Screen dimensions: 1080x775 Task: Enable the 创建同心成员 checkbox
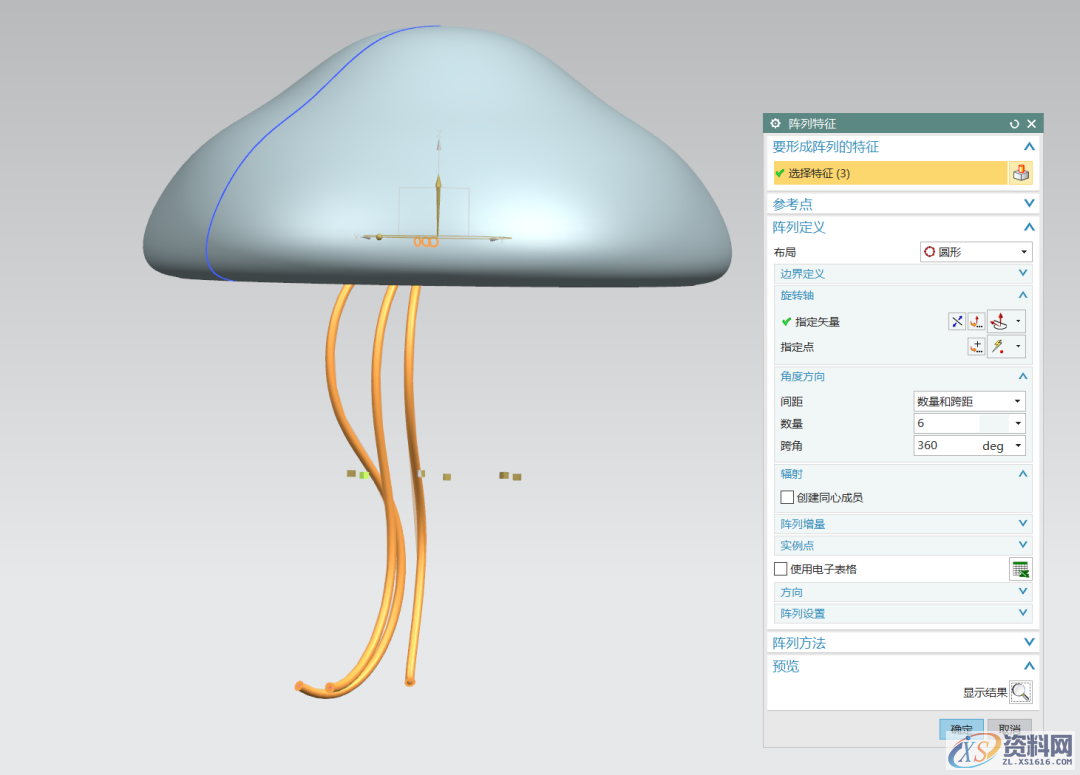point(787,497)
